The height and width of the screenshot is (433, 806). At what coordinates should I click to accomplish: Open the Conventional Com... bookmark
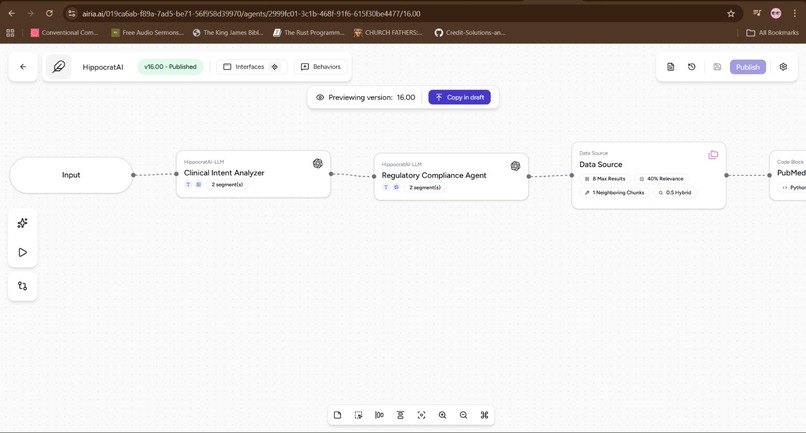[65, 32]
